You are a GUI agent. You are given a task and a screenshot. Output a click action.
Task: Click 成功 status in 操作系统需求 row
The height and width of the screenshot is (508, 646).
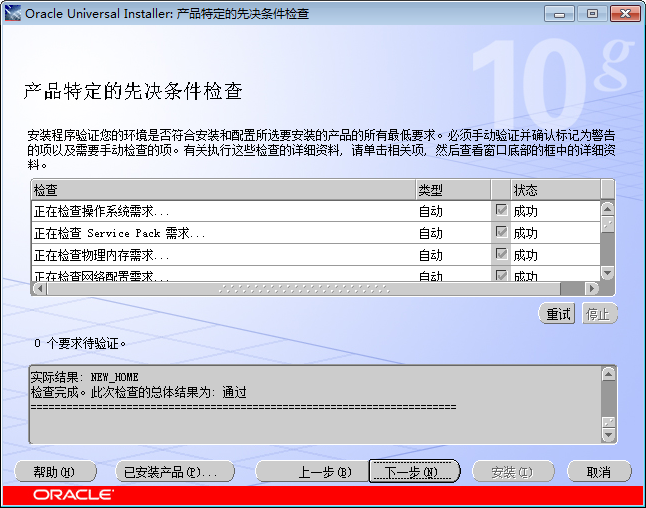pos(525,211)
